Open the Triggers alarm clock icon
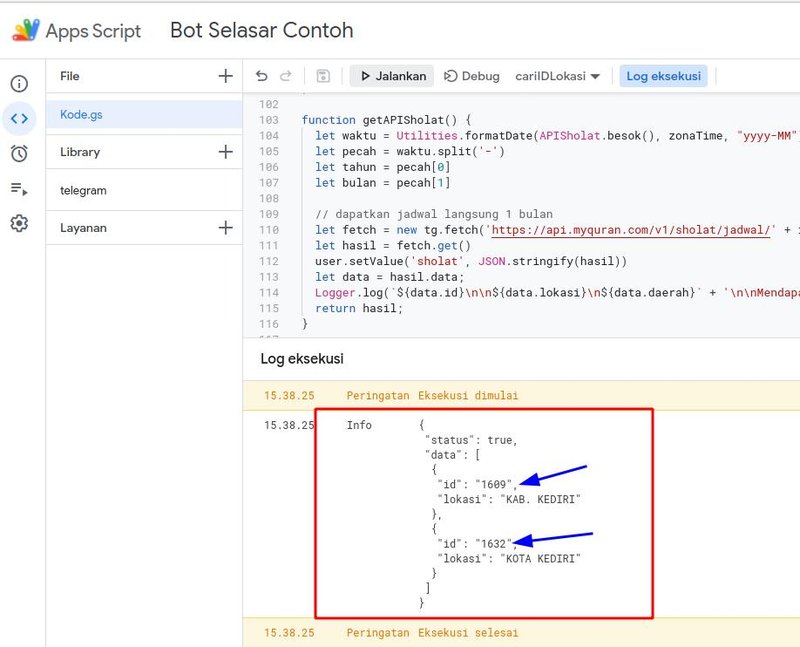 point(19,153)
